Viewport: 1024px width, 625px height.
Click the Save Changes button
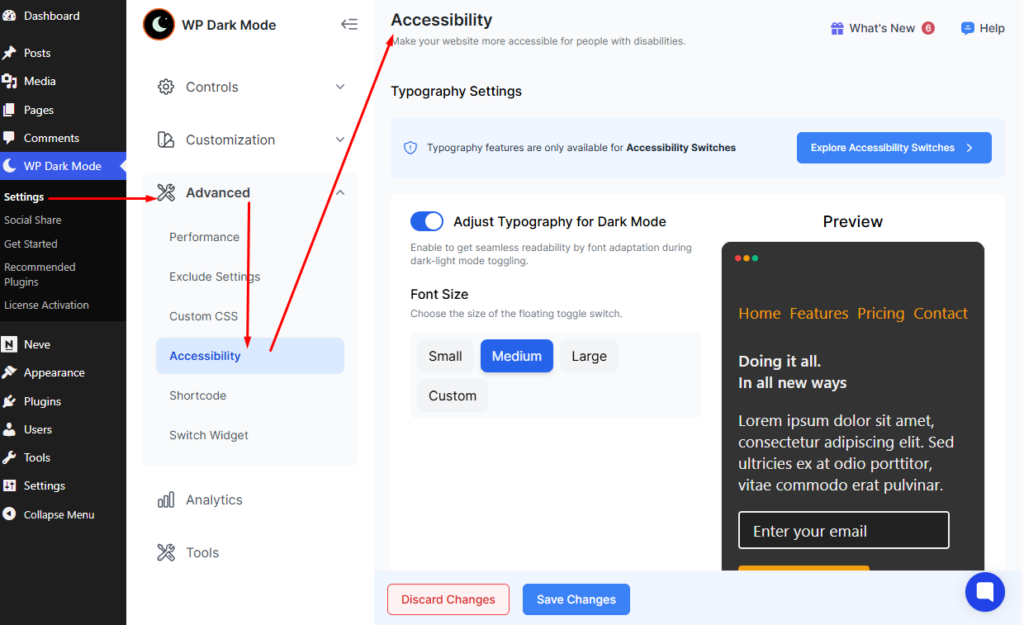pyautogui.click(x=576, y=600)
